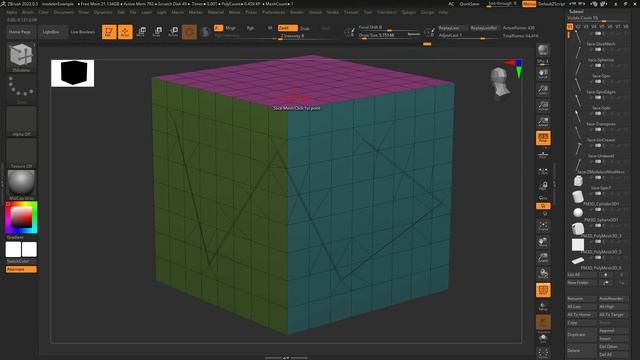Select the Move transform icon in top toolbar

pos(141,32)
